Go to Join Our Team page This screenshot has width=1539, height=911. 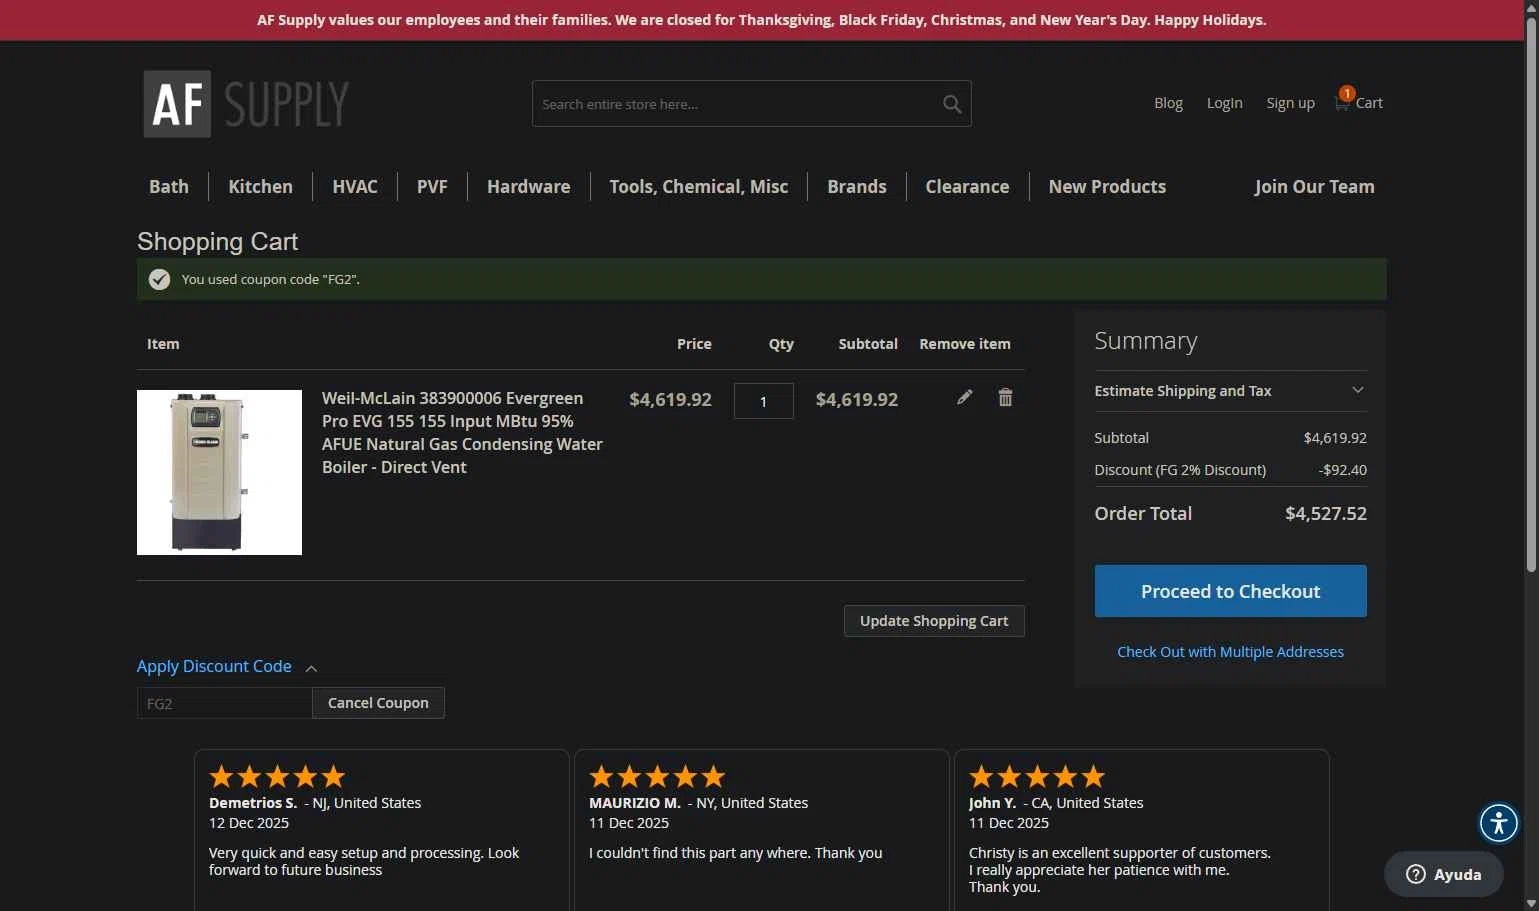coord(1314,187)
